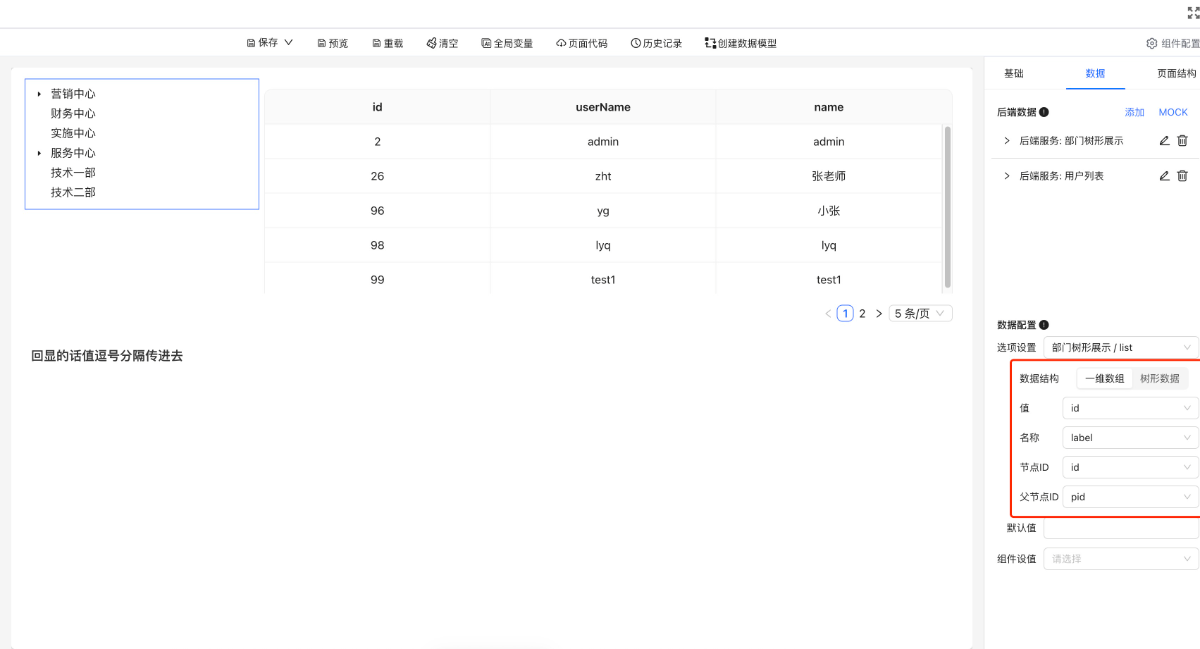Viewport: 1200px width, 649px height.
Task: Click the 默认值 input field
Action: (1120, 528)
